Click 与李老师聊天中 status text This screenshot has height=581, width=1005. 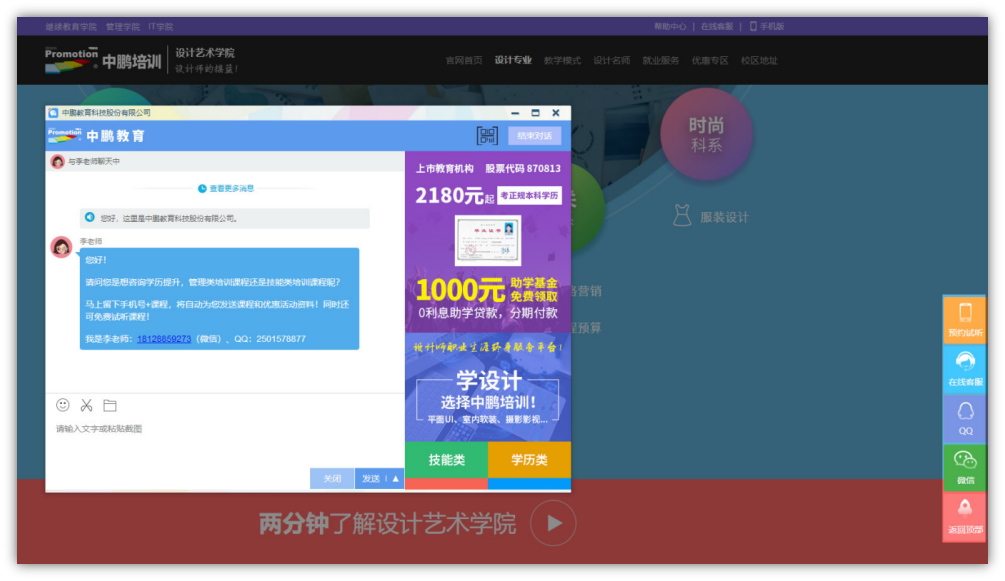(x=94, y=161)
